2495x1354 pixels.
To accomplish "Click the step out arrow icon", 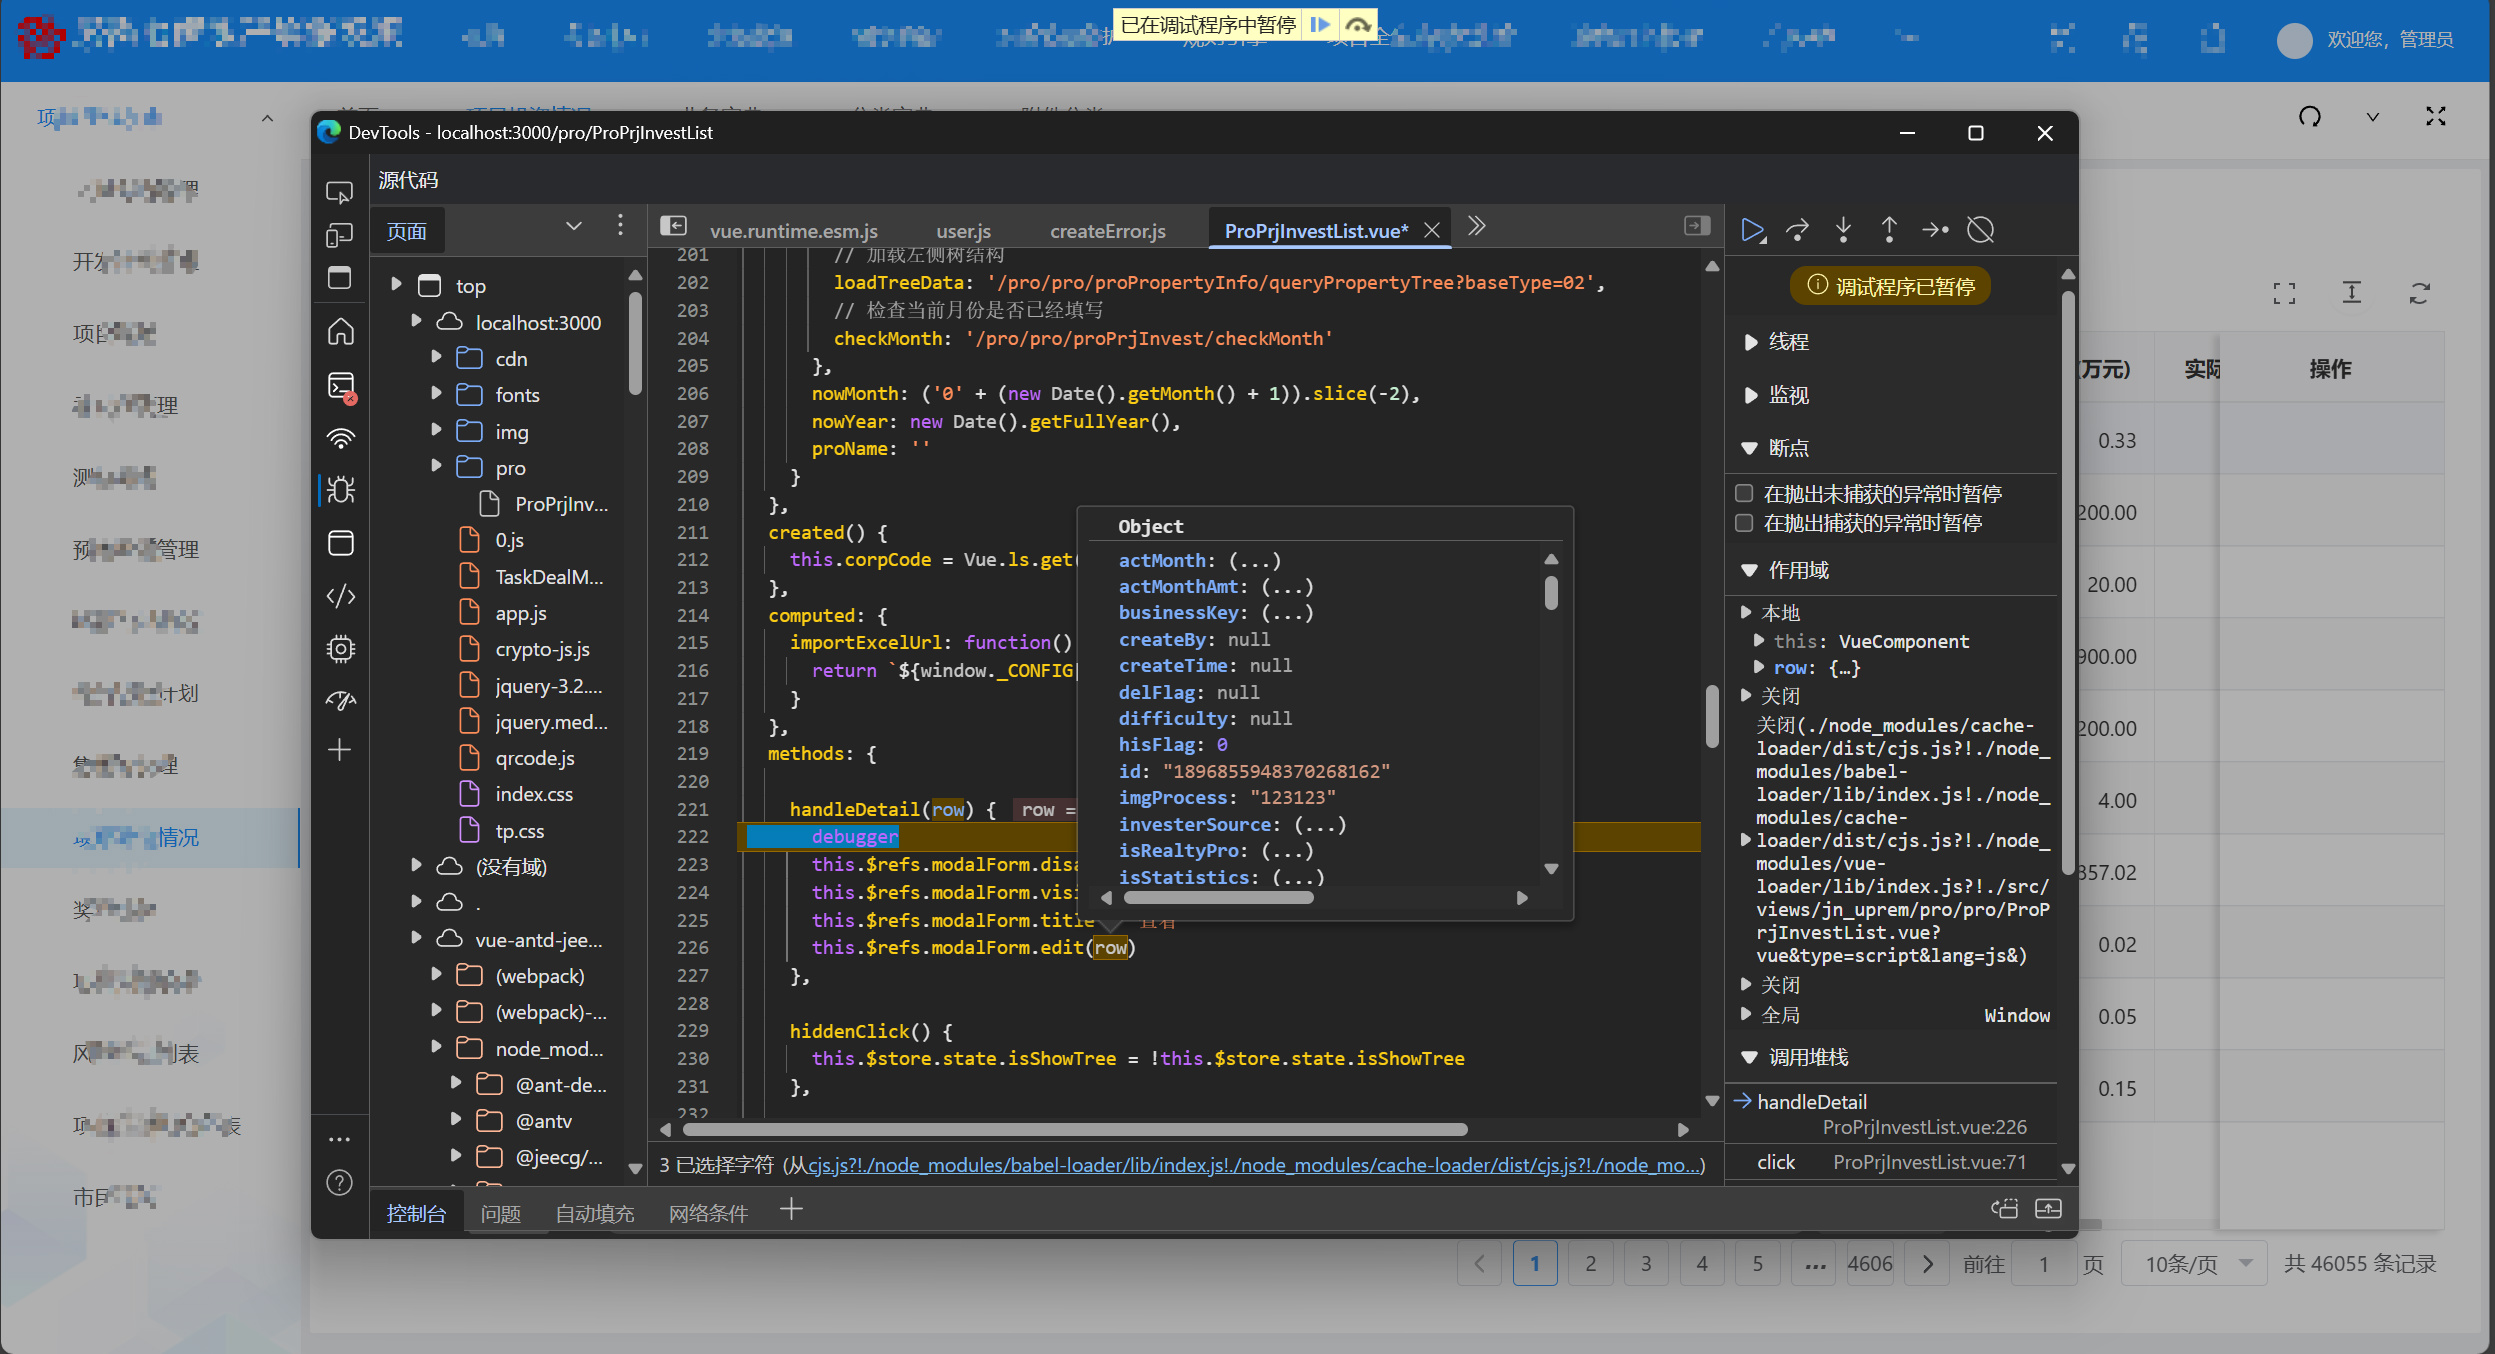I will point(1889,230).
